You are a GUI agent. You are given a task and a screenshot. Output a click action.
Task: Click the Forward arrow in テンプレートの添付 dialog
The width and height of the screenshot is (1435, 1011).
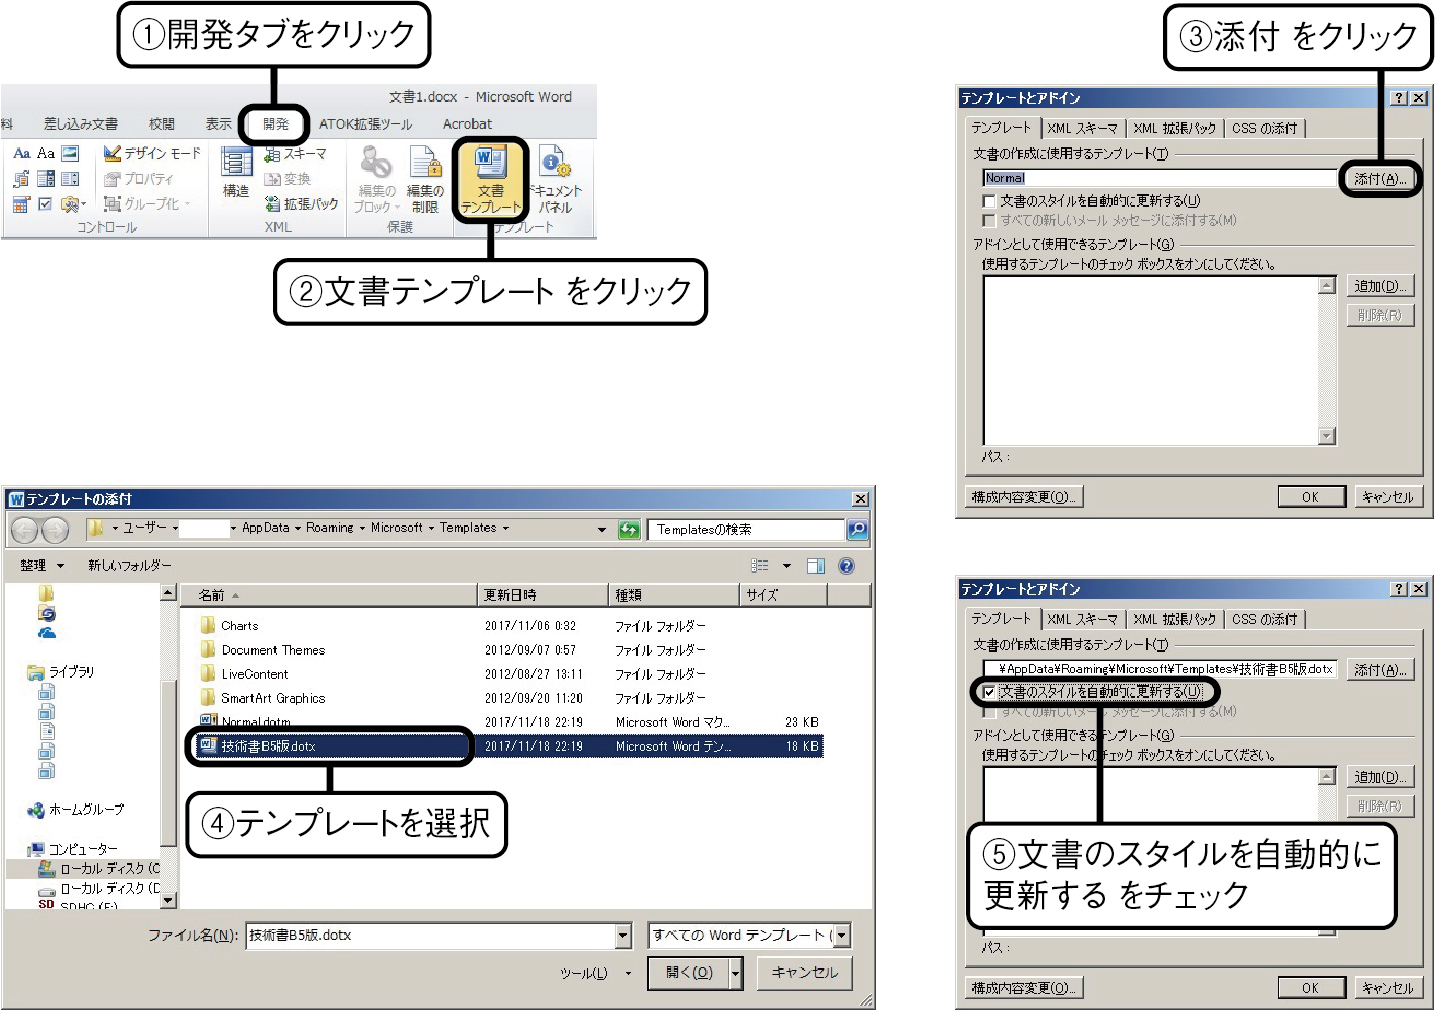(56, 530)
